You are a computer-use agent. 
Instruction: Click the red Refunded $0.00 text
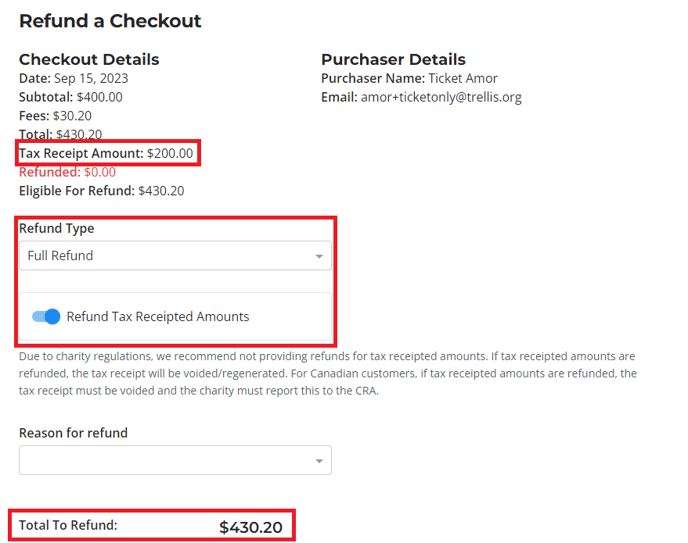tap(67, 172)
